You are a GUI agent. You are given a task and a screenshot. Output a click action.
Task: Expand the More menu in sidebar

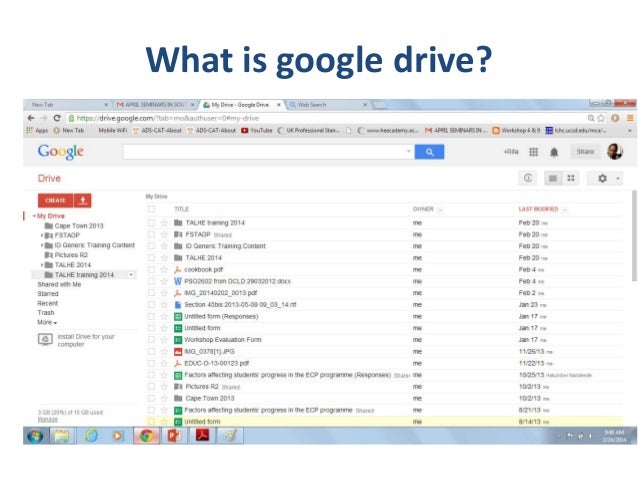tap(47, 322)
